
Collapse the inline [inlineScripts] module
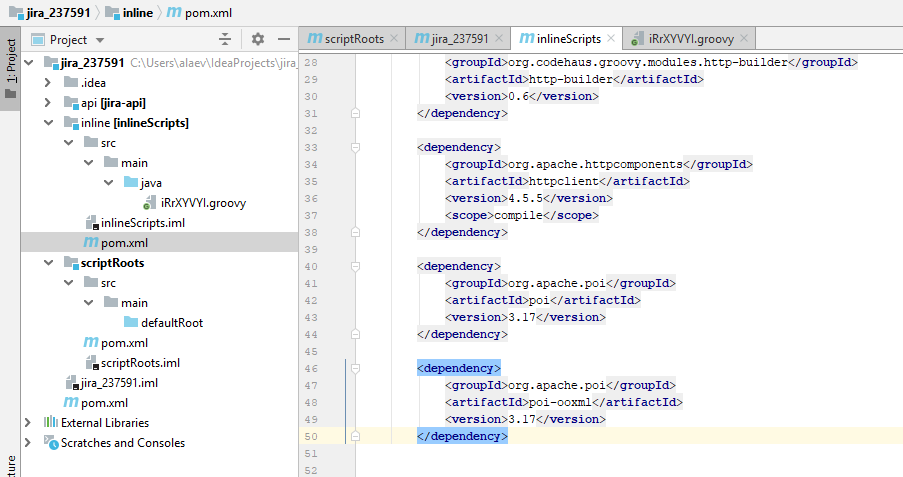tap(49, 123)
